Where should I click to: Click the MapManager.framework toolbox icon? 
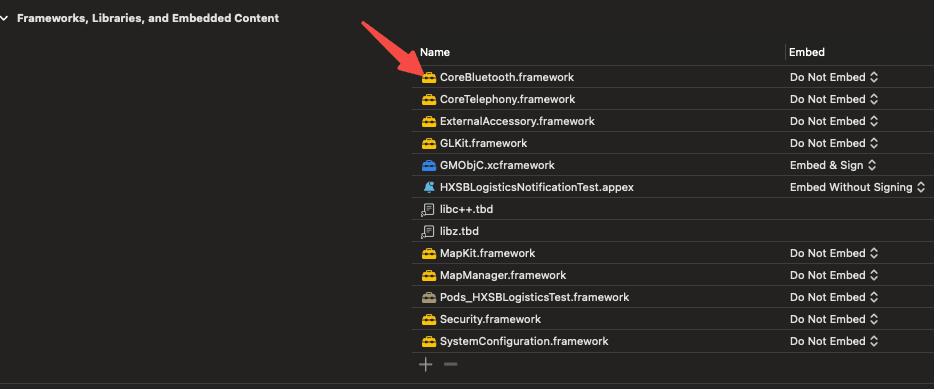point(429,276)
